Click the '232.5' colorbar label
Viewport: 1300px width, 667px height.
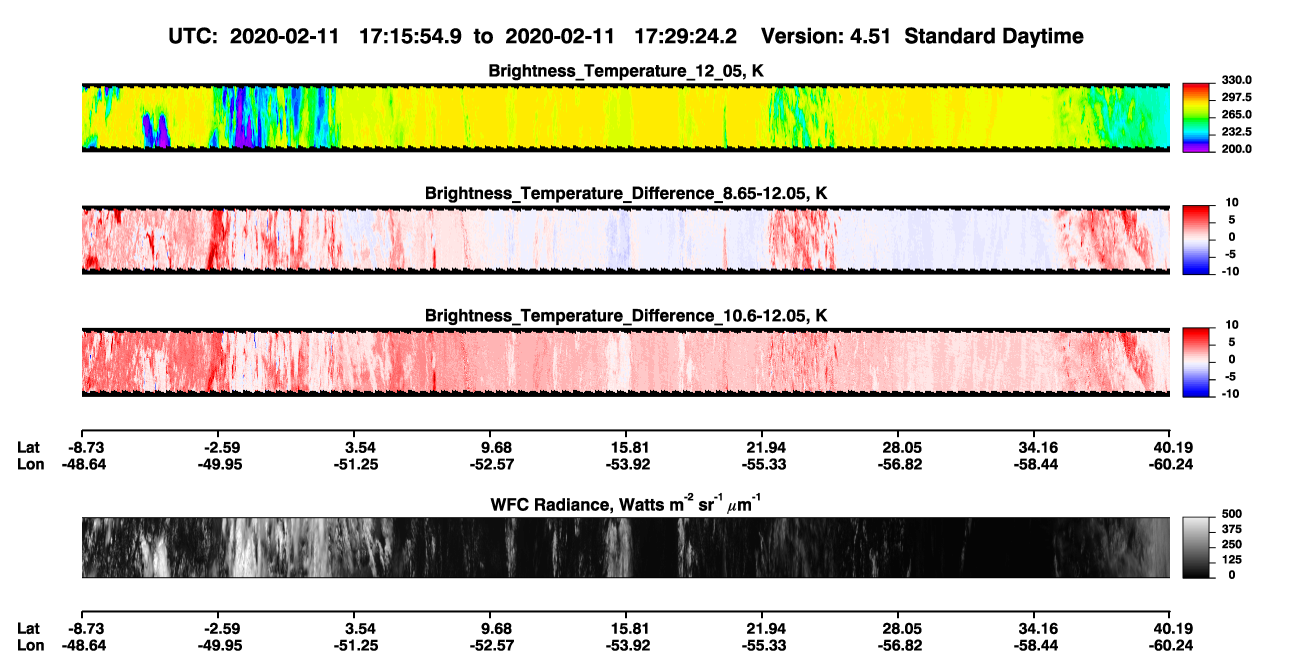(1237, 132)
